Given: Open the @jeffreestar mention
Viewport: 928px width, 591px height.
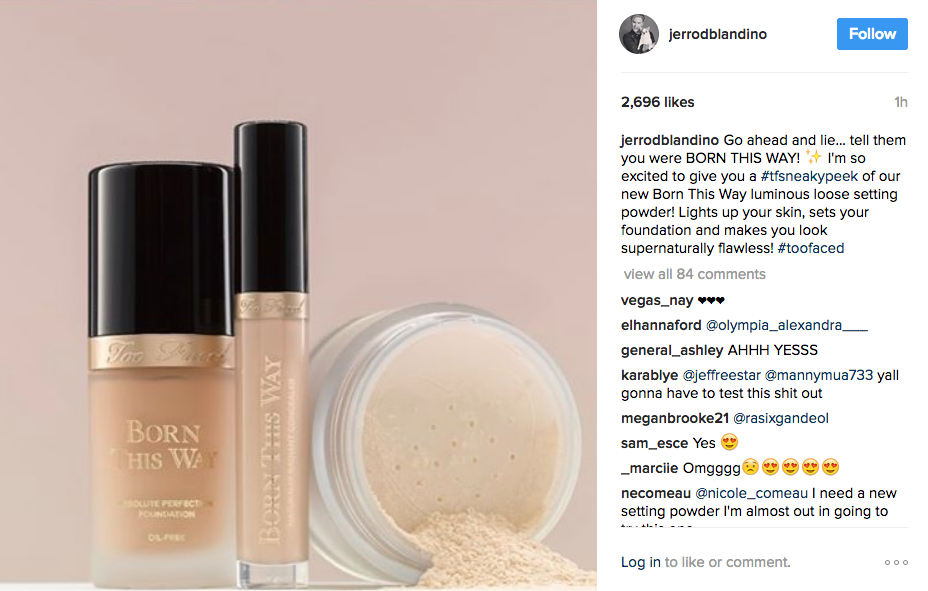Looking at the screenshot, I should 721,375.
